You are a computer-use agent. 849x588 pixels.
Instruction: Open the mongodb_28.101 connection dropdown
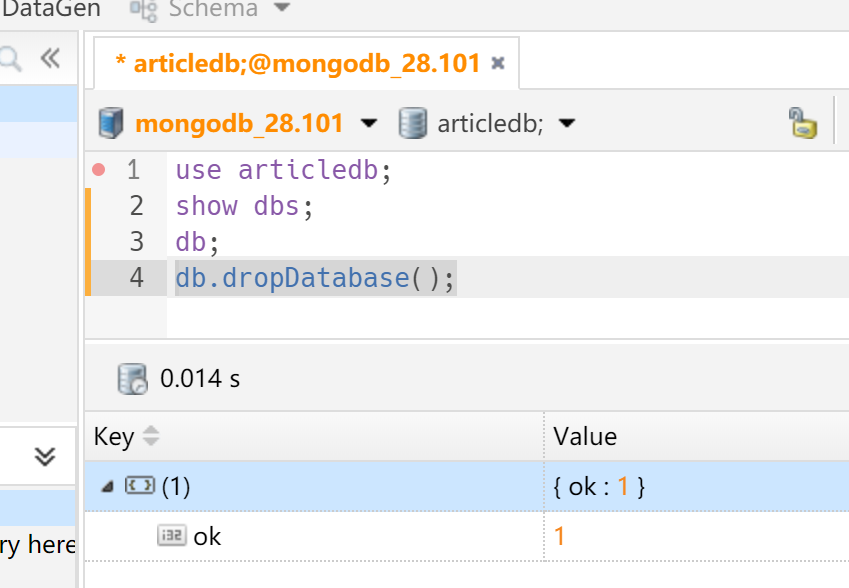(369, 124)
